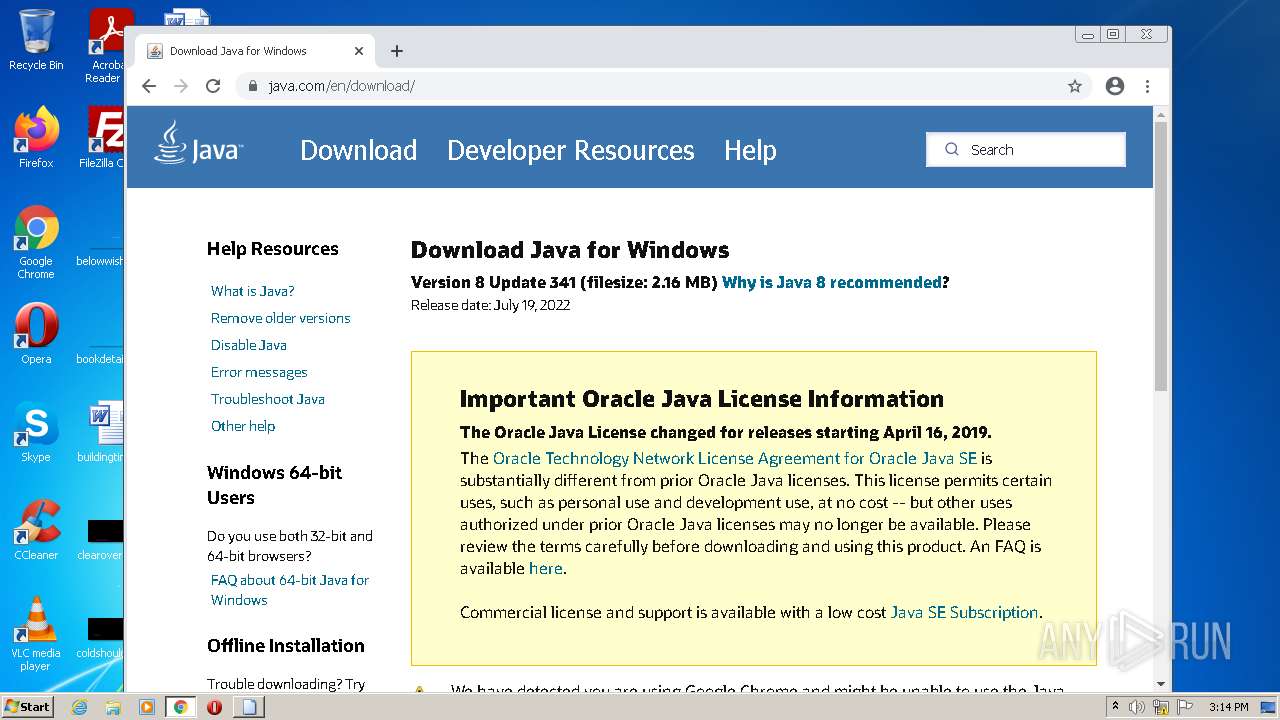The height and width of the screenshot is (720, 1280).
Task: Open Remove older versions link
Action: click(280, 318)
